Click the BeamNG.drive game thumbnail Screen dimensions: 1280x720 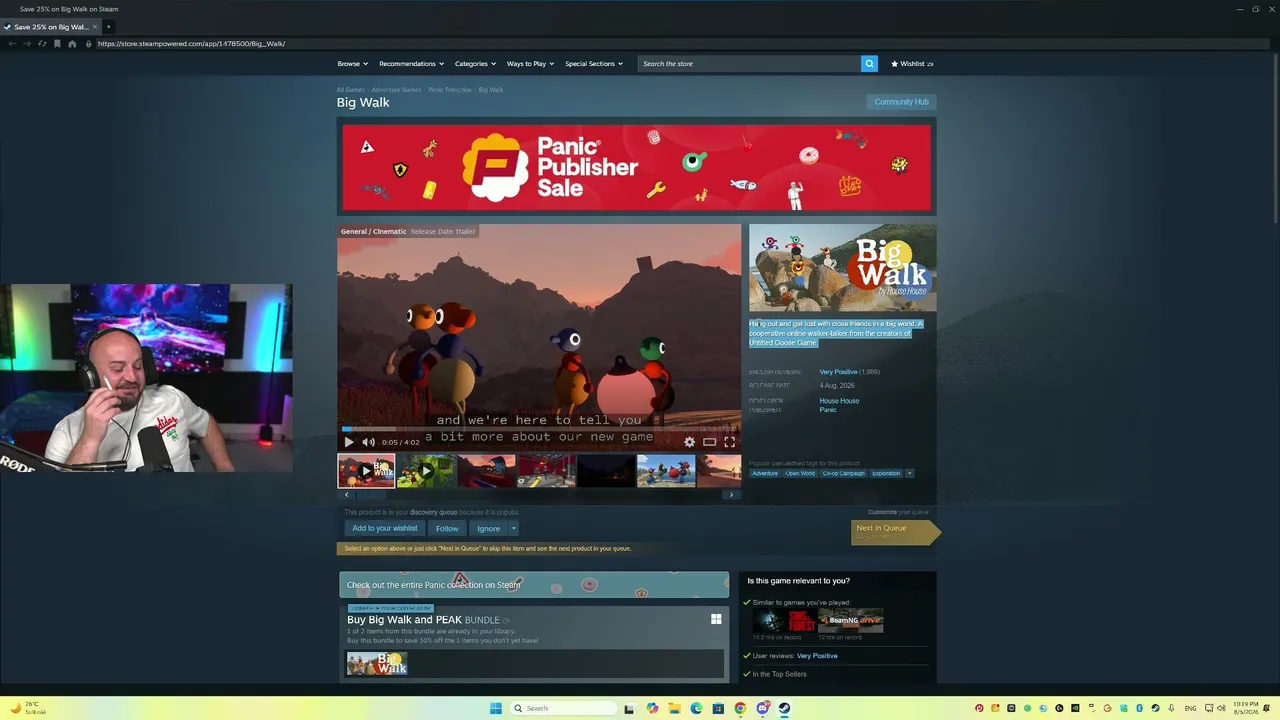851,620
